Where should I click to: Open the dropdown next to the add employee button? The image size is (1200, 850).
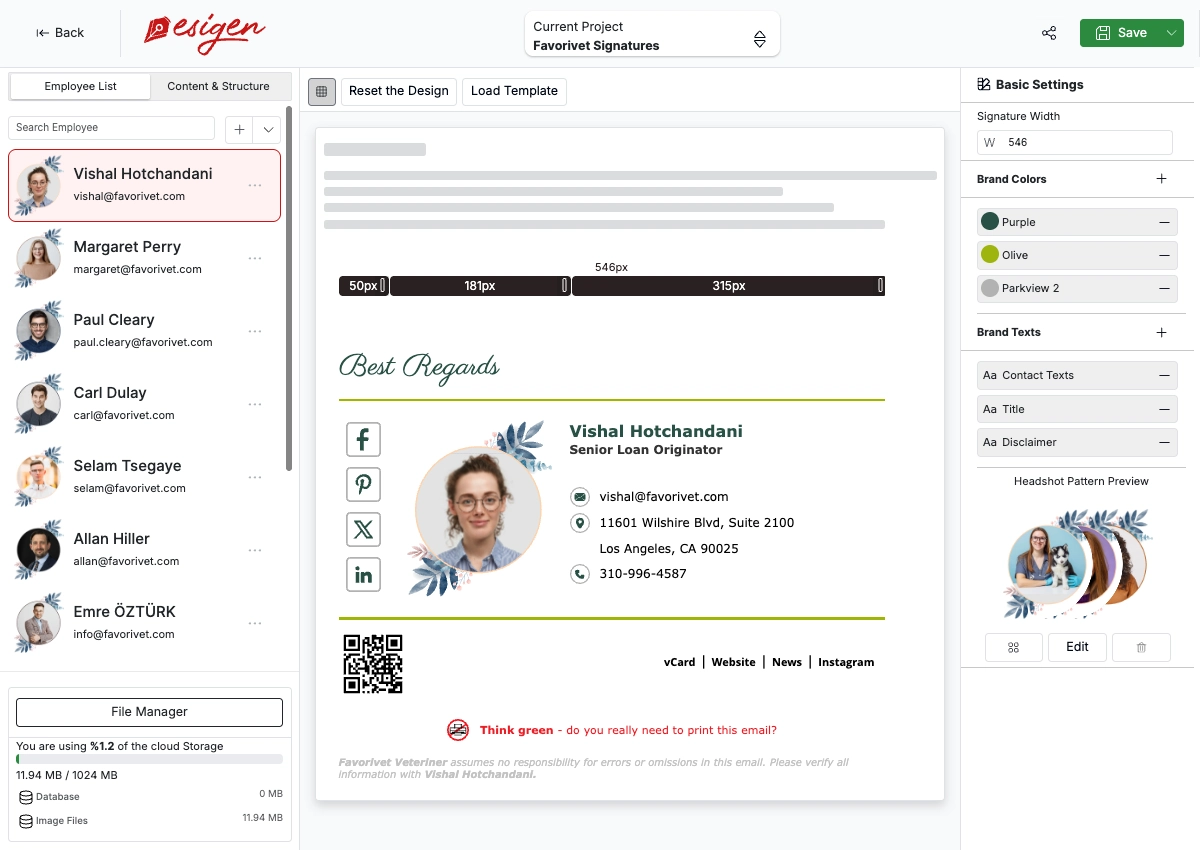(267, 129)
